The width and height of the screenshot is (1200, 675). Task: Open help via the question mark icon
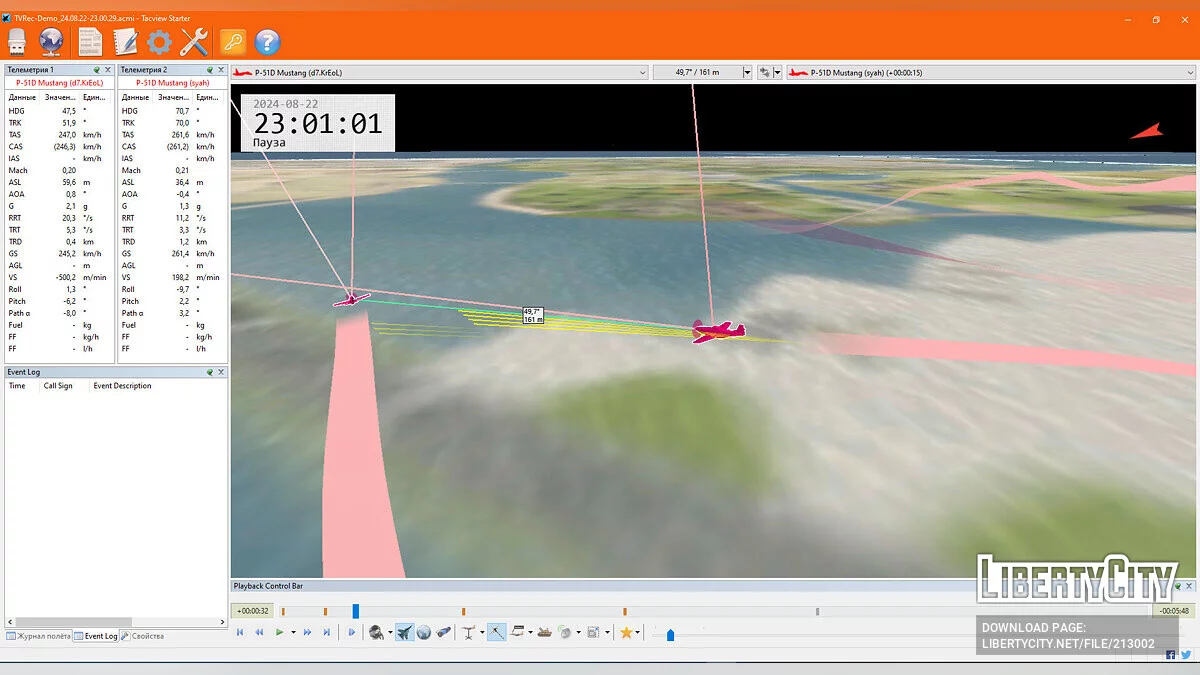[267, 41]
